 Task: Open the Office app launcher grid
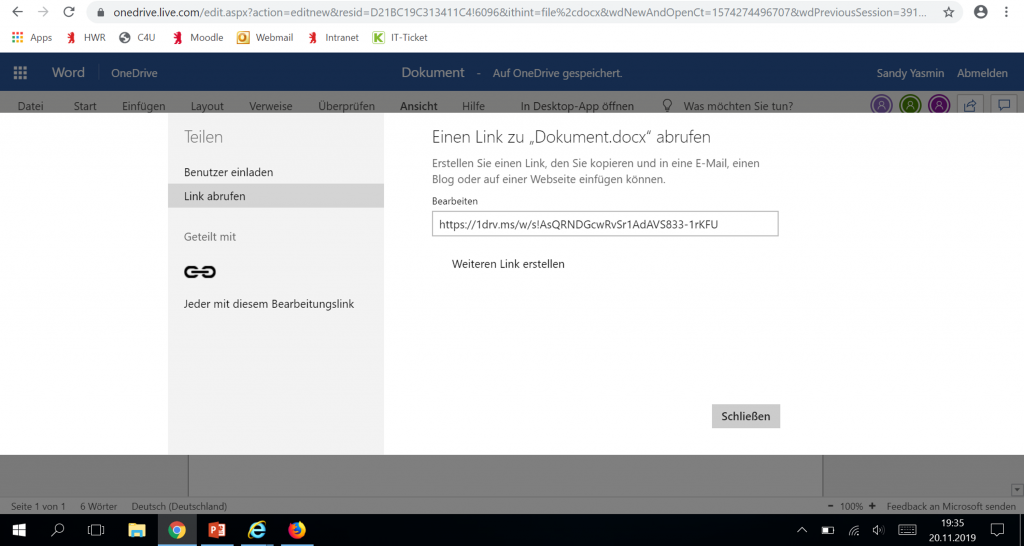[x=19, y=73]
